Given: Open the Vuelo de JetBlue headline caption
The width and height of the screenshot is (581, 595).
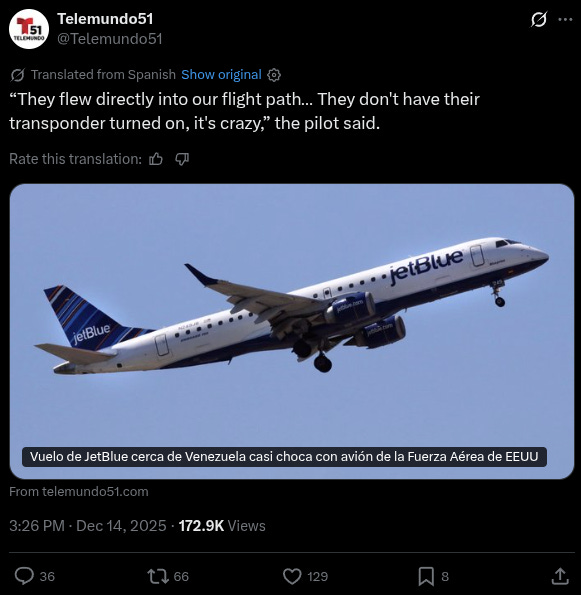Looking at the screenshot, I should point(284,456).
